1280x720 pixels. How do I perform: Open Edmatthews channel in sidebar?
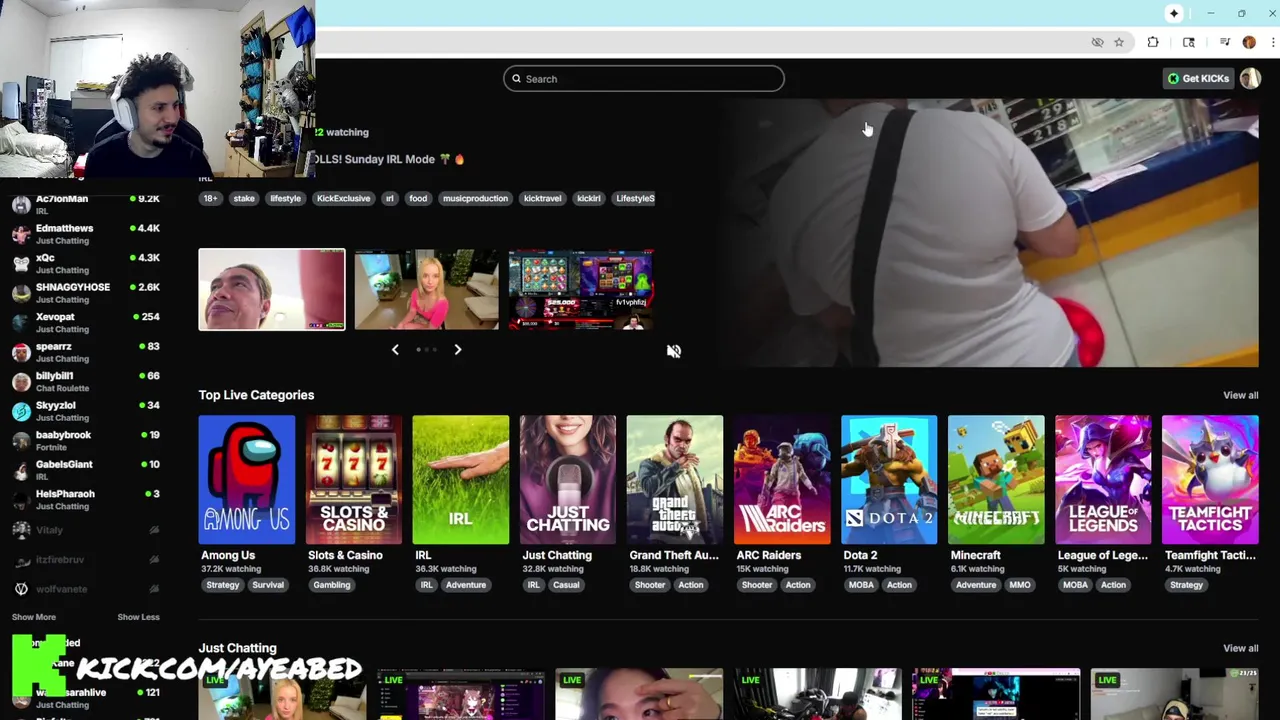86,234
